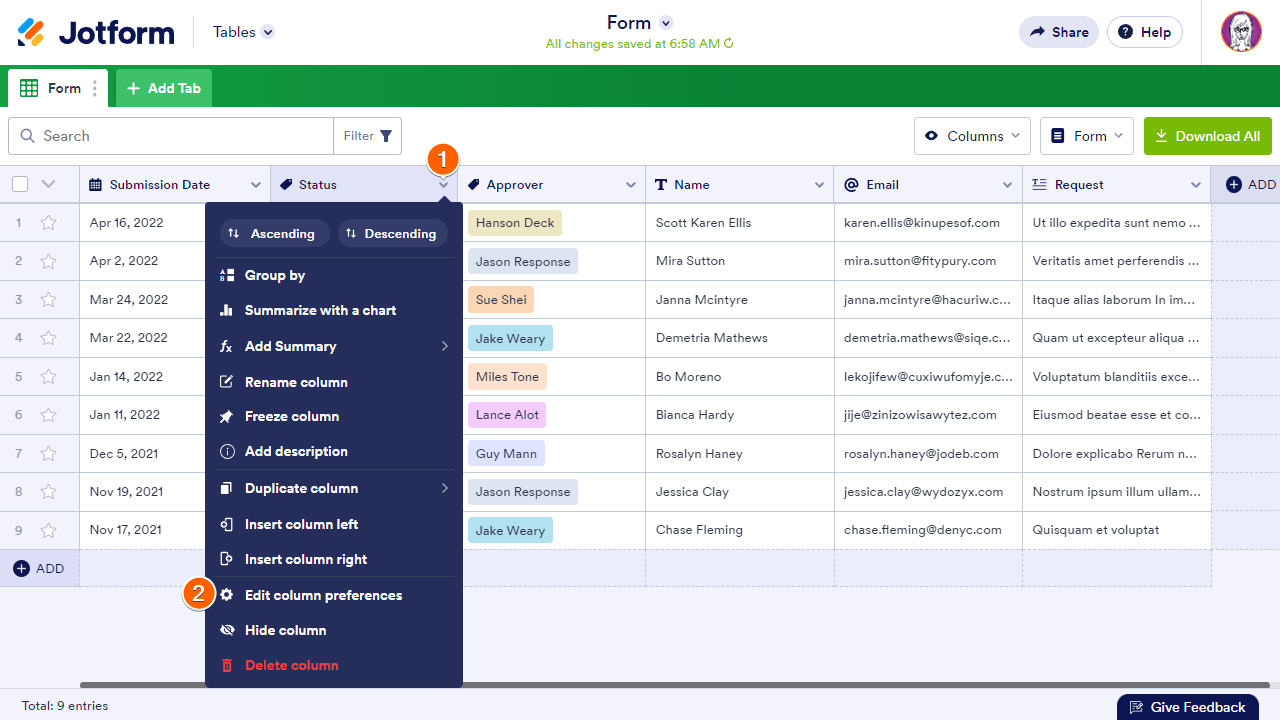Open the Add Summary submenu

click(x=334, y=346)
